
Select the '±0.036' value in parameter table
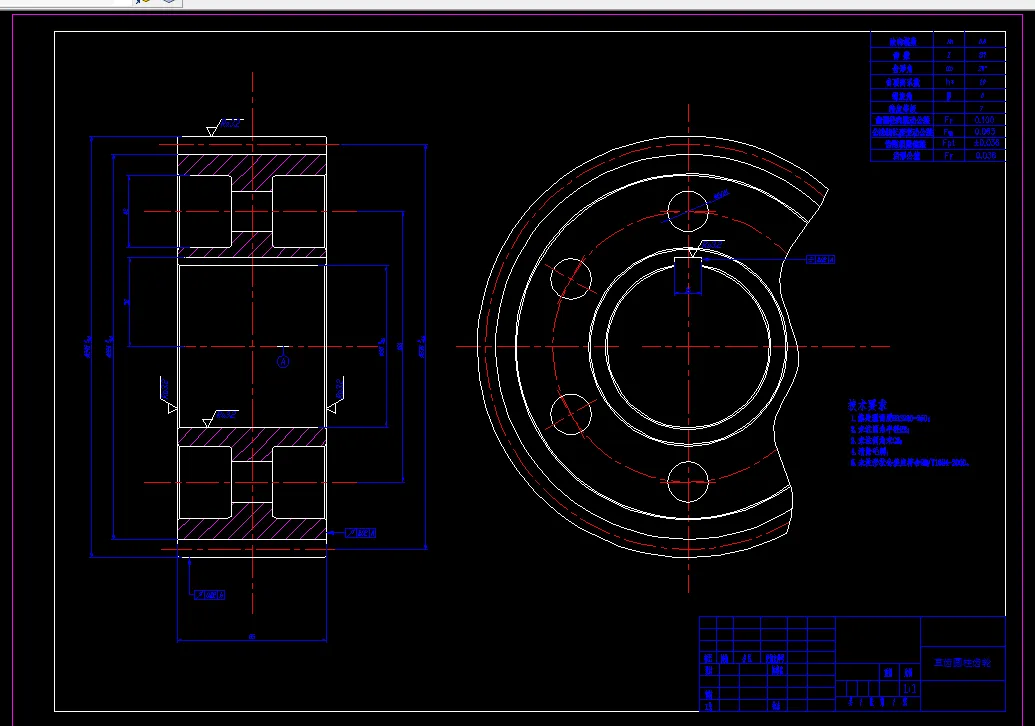tap(985, 143)
